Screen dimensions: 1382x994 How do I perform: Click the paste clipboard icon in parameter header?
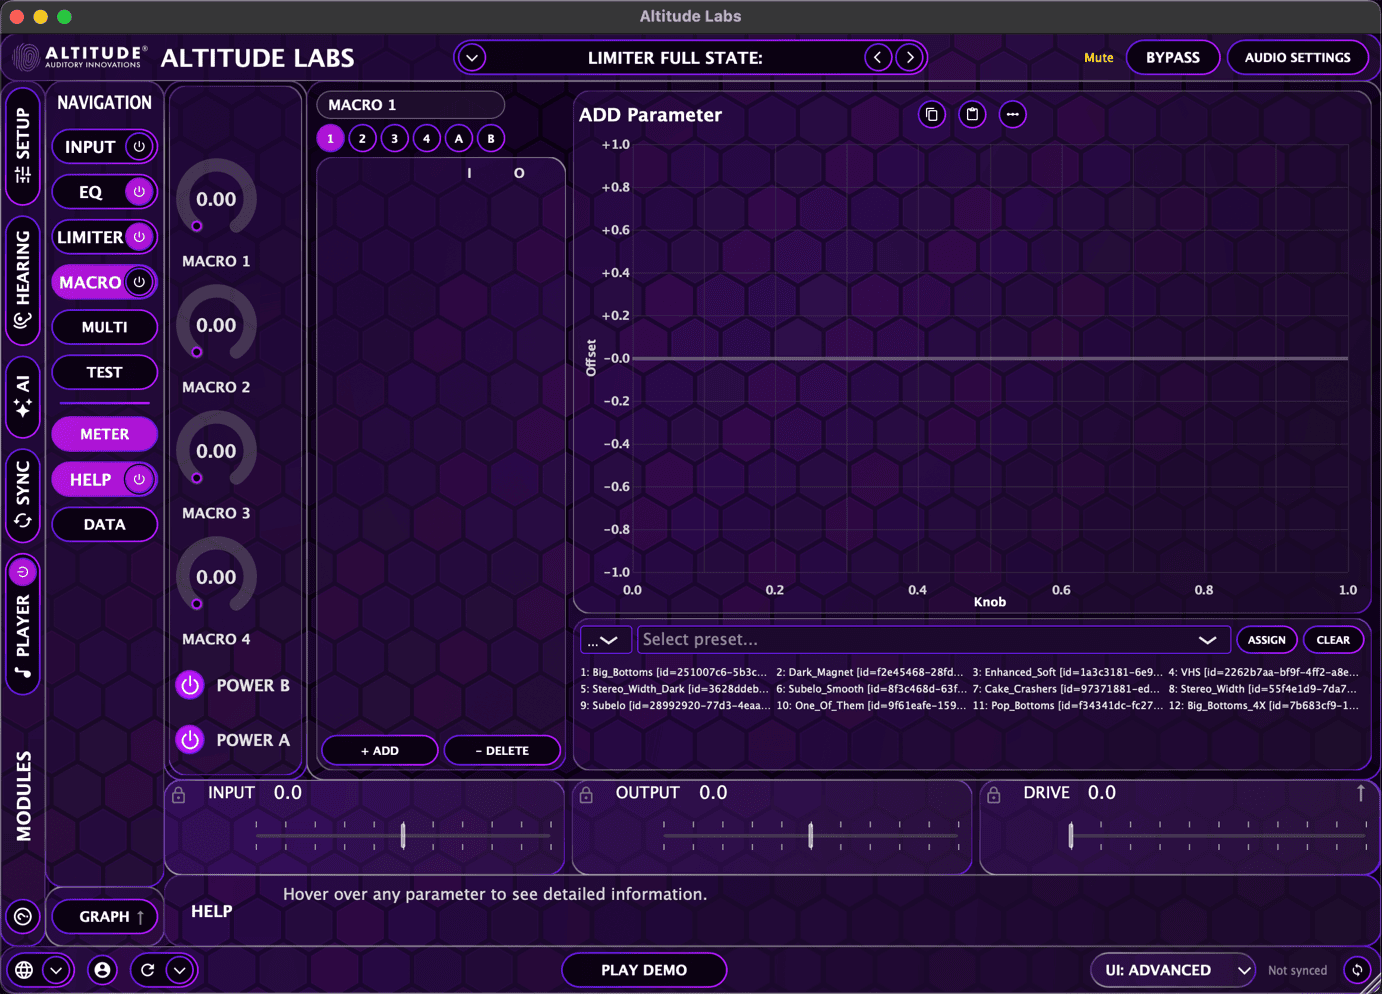pyautogui.click(x=972, y=115)
